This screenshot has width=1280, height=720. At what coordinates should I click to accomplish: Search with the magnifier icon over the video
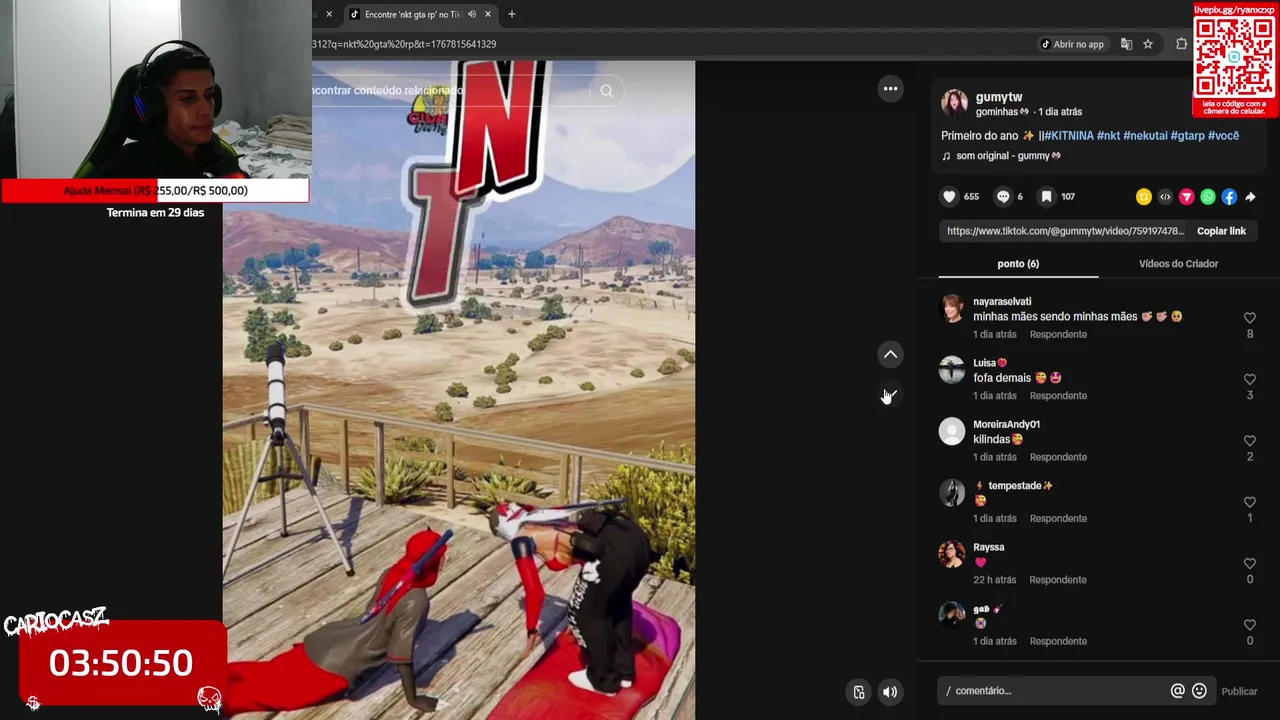[x=606, y=91]
